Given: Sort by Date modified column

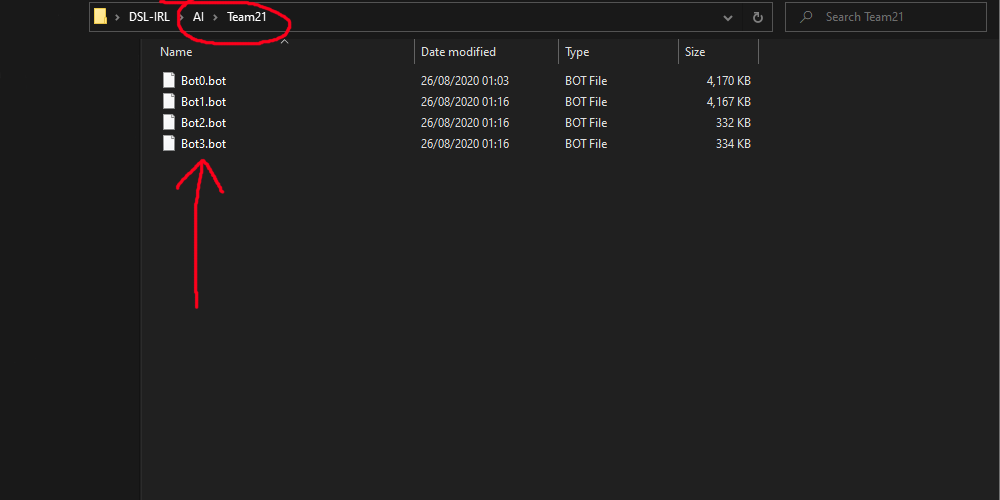Looking at the screenshot, I should tap(458, 52).
